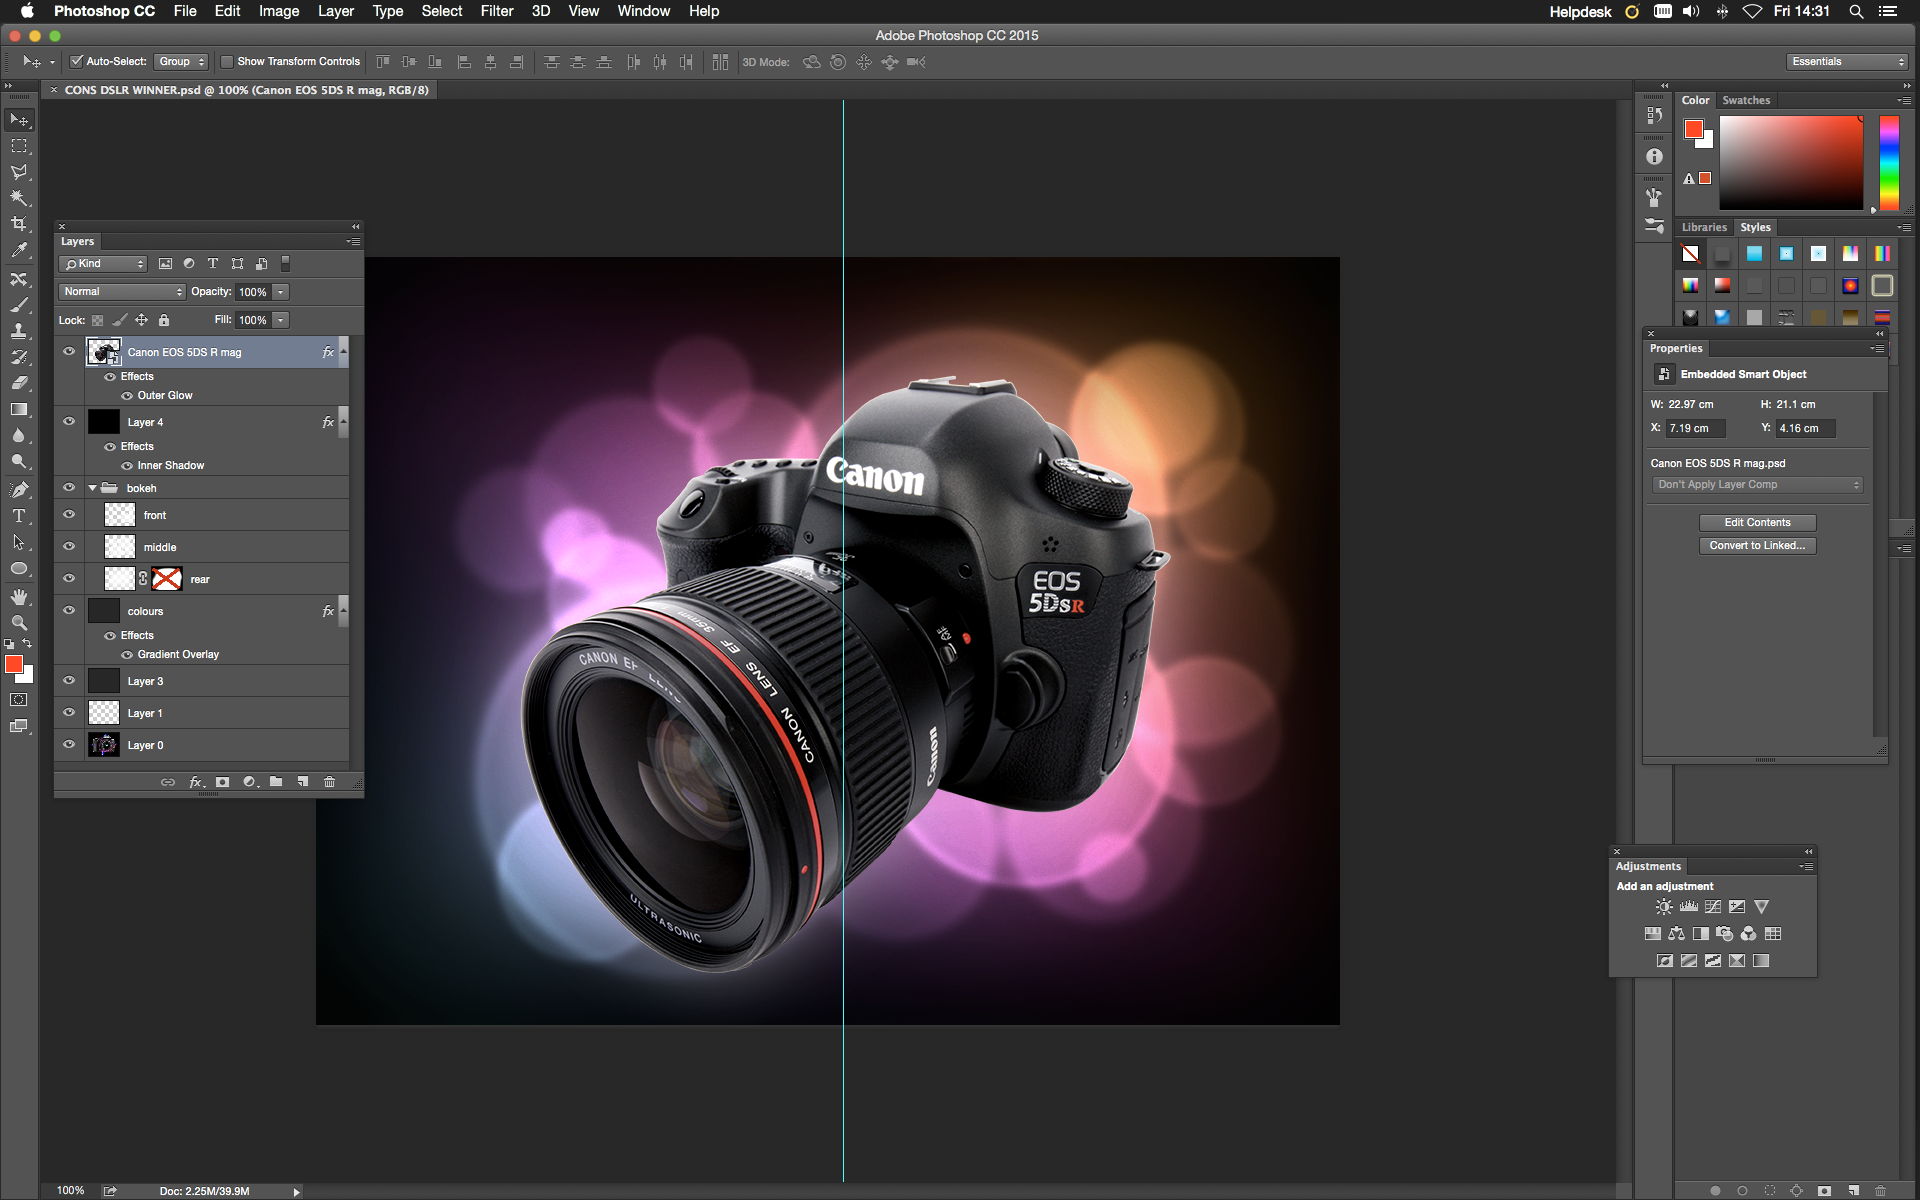Switch to the Swatches tab
Viewport: 1920px width, 1200px height.
click(1746, 100)
